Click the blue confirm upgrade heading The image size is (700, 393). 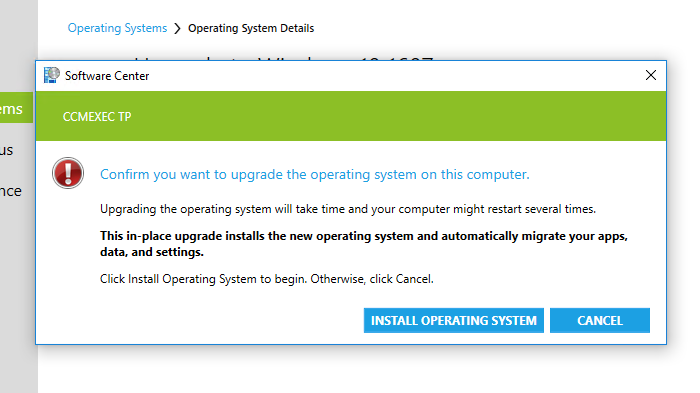click(315, 174)
